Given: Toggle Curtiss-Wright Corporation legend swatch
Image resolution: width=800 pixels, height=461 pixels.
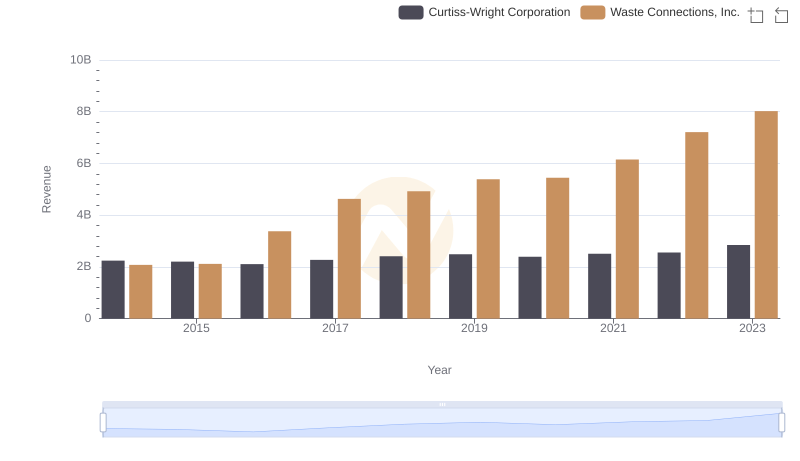Looking at the screenshot, I should tap(411, 12).
